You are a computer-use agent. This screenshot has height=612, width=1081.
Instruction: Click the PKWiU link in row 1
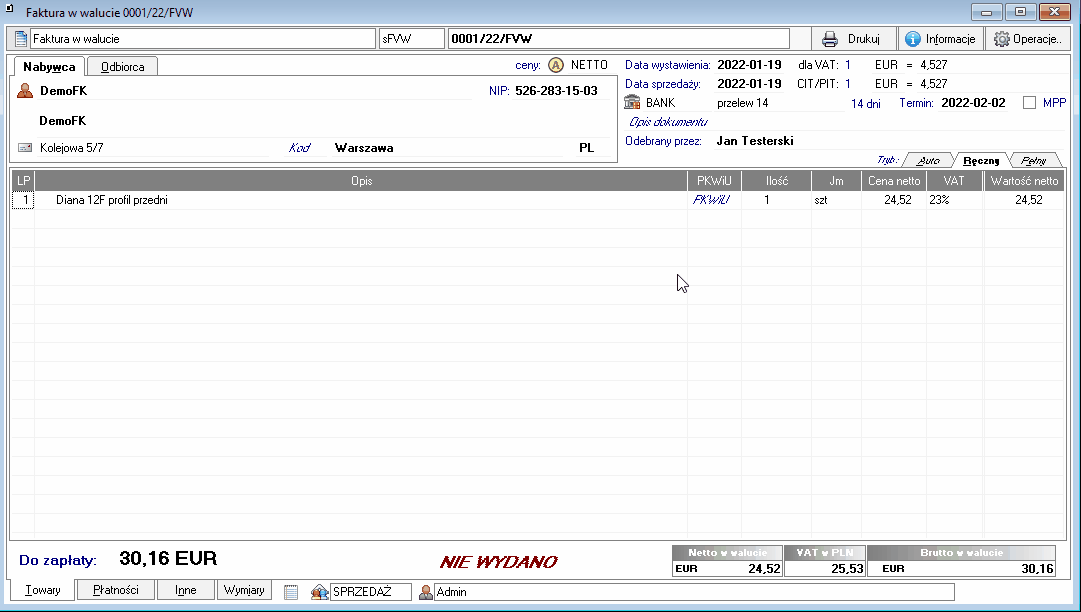pyautogui.click(x=712, y=200)
